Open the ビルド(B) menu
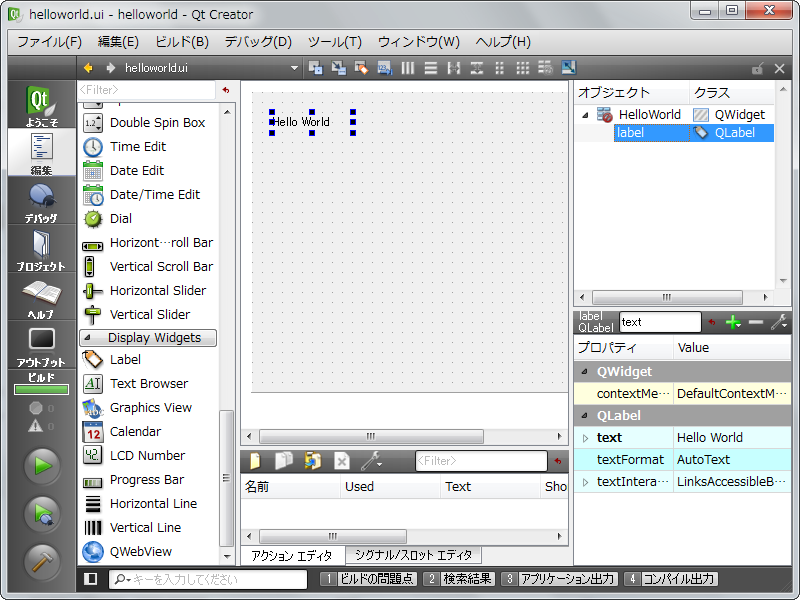Image resolution: width=800 pixels, height=600 pixels. coord(181,42)
